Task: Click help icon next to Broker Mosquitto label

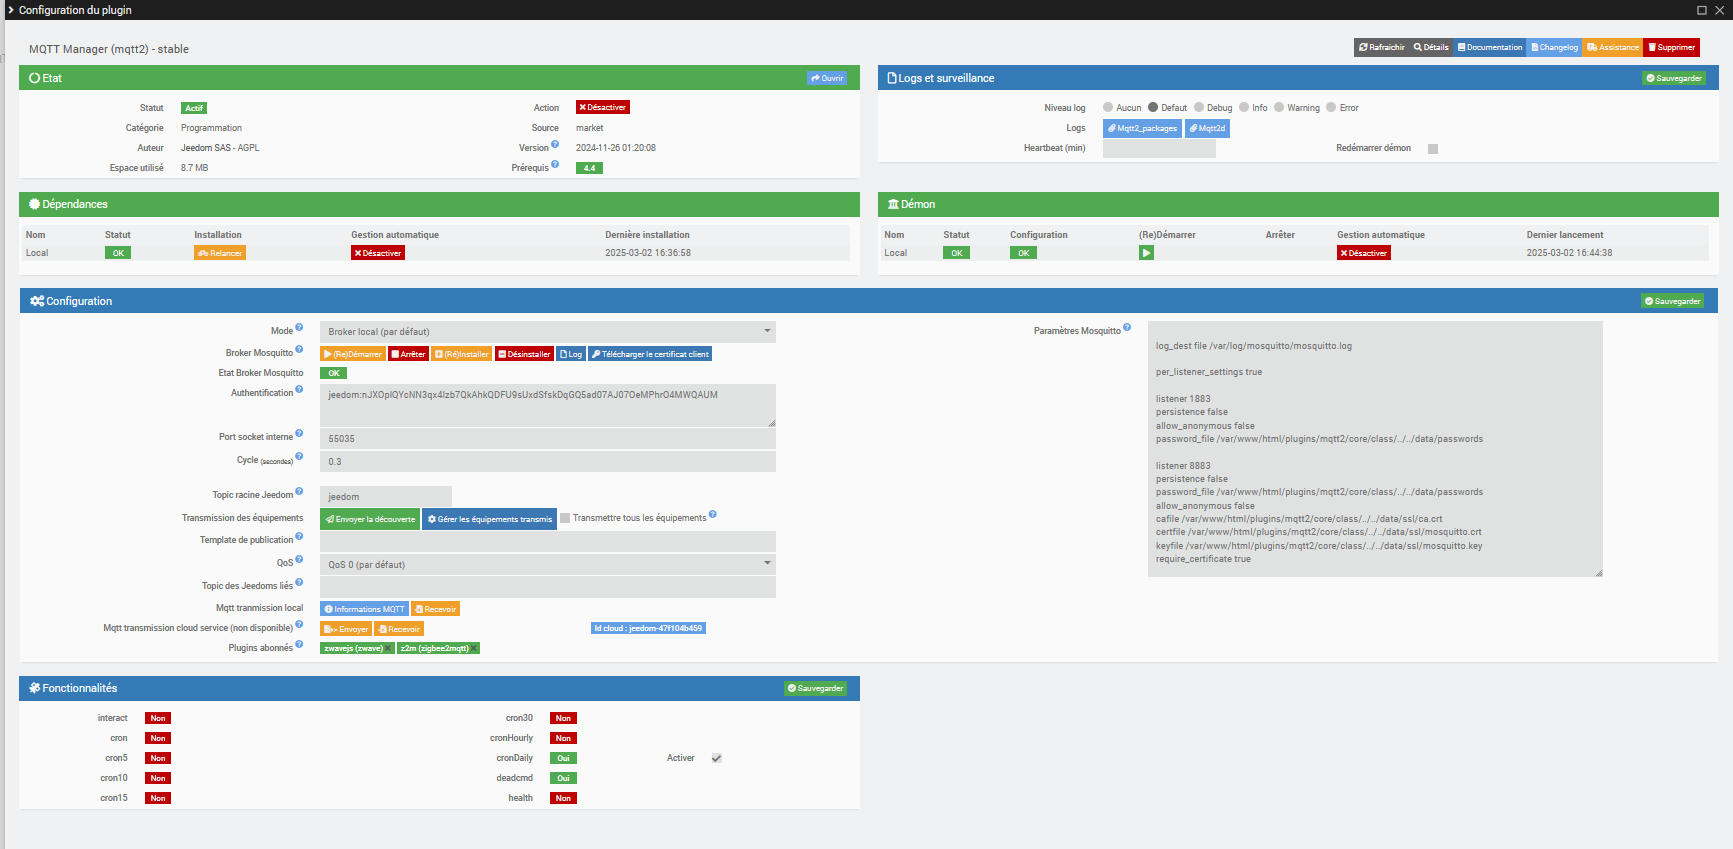Action: (299, 350)
